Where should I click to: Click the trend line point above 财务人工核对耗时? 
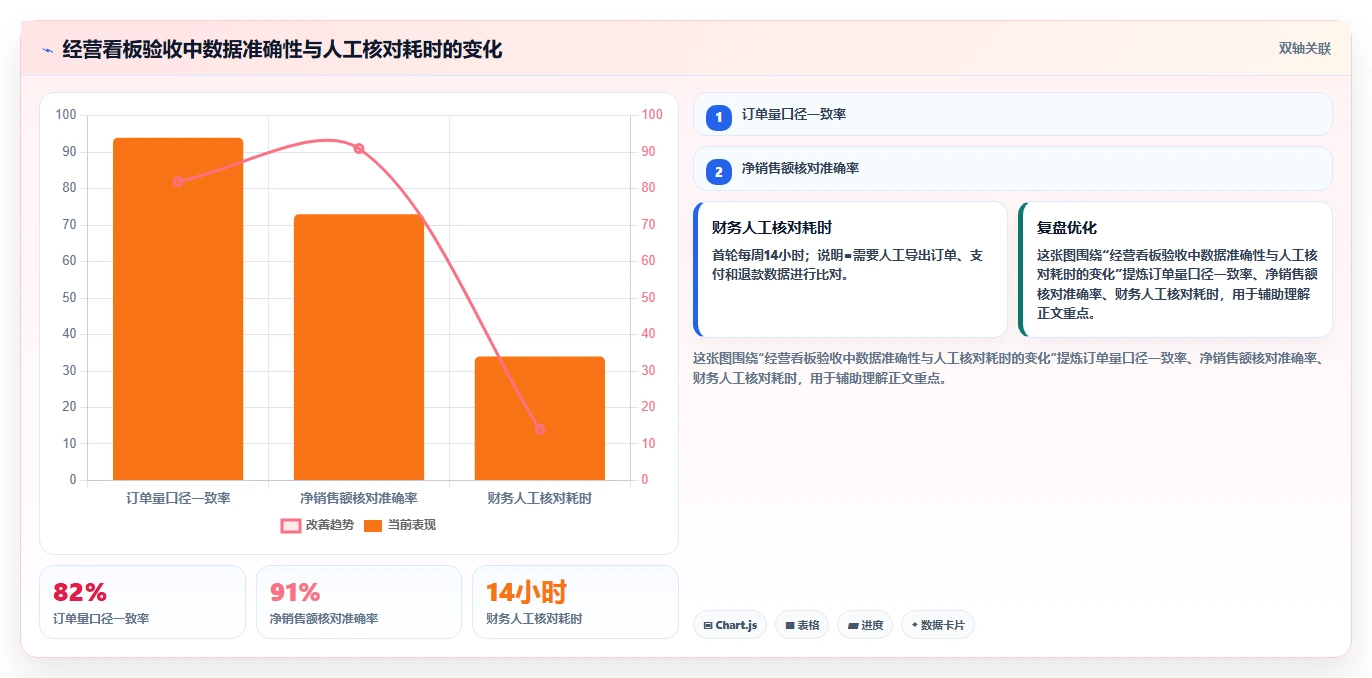tap(540, 429)
